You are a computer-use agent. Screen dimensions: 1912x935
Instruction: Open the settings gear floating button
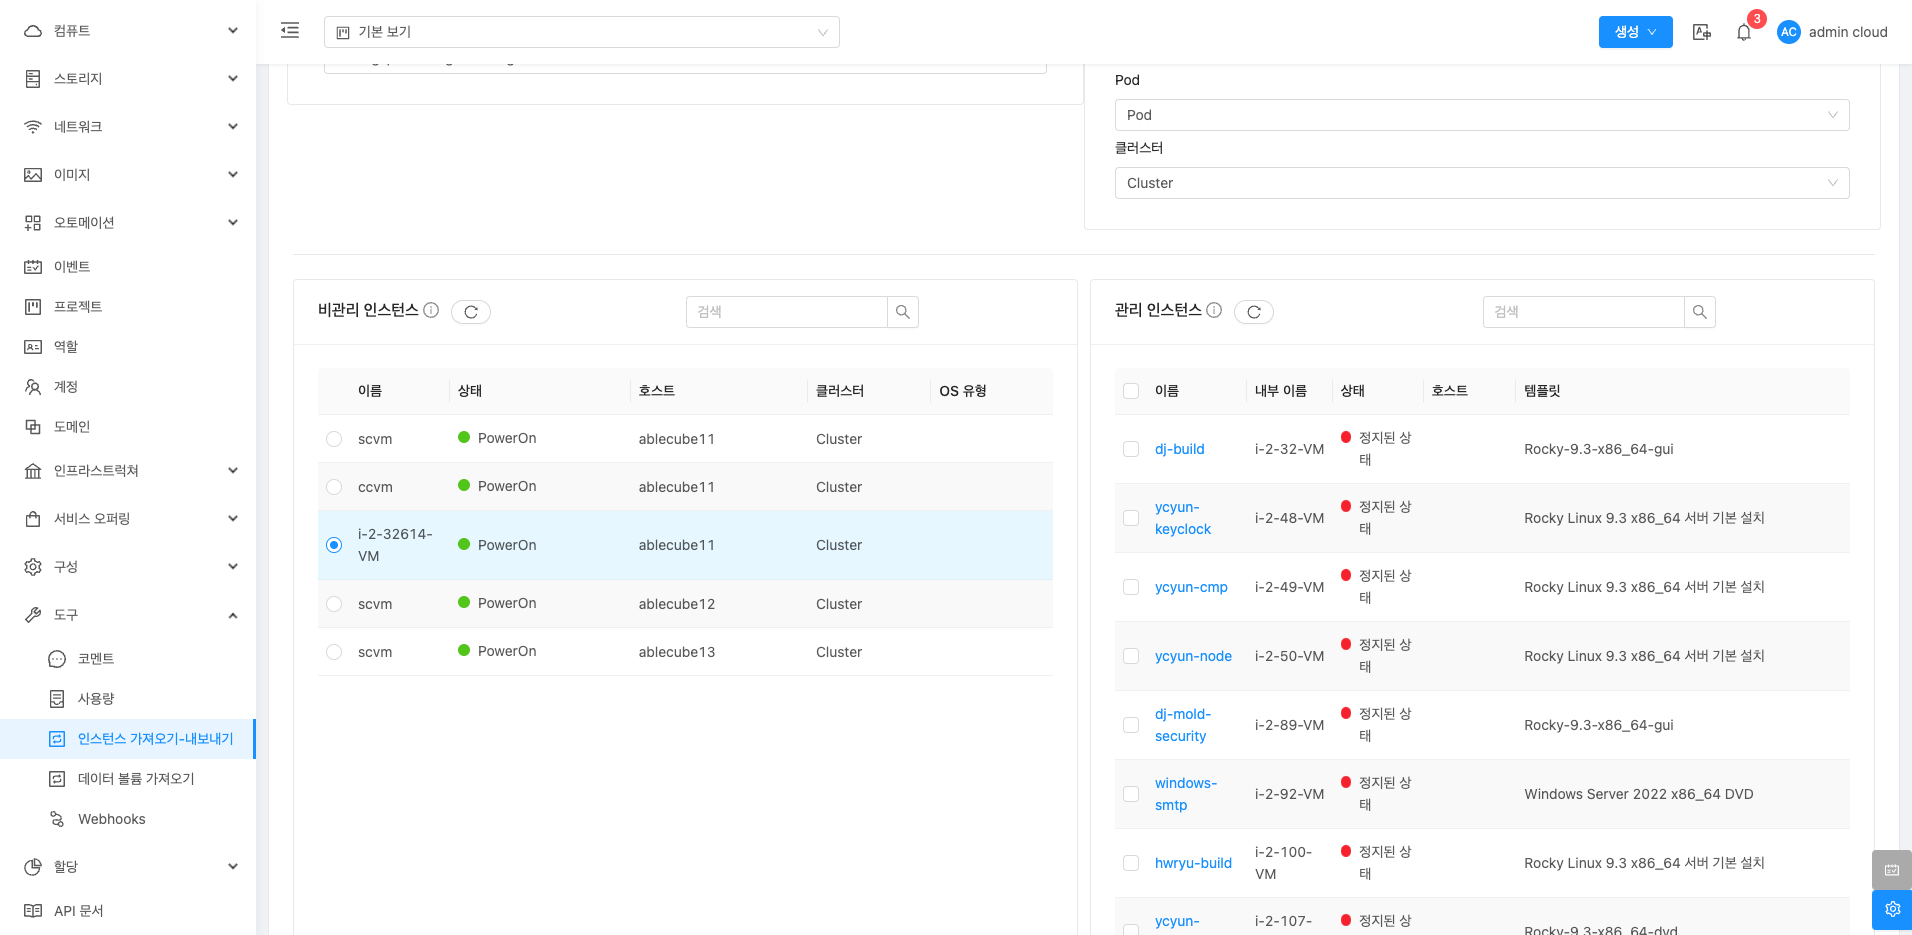(1891, 909)
